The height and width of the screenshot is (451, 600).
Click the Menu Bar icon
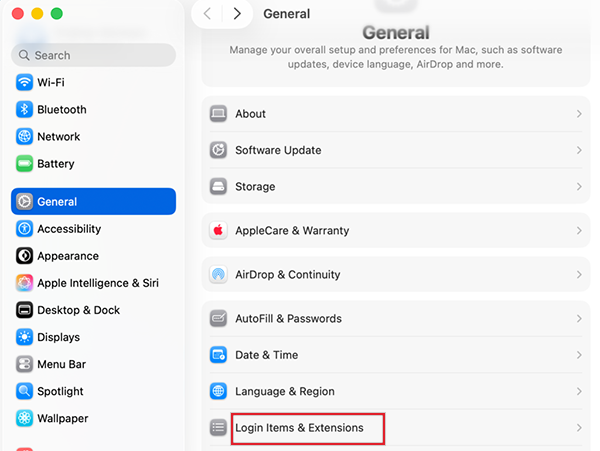(x=24, y=364)
